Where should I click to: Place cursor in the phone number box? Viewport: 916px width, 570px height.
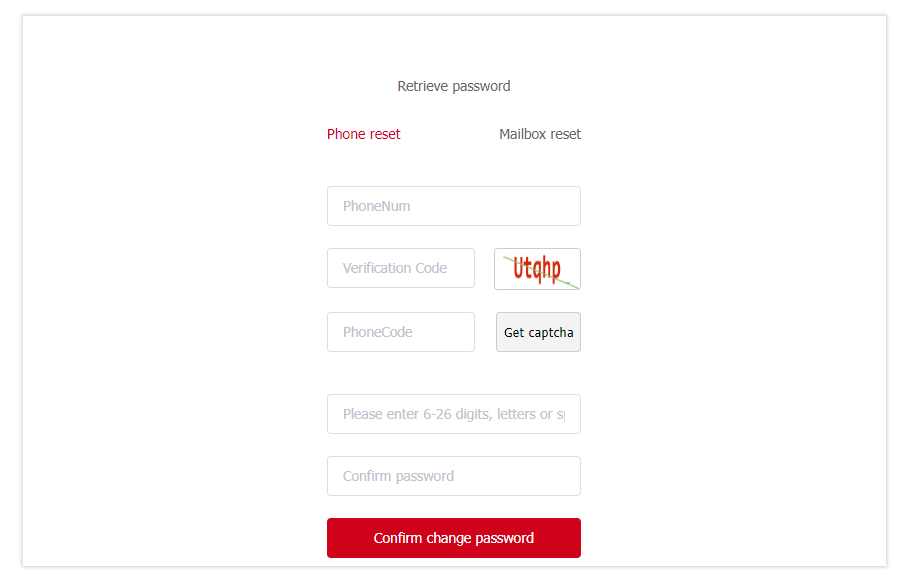point(453,206)
